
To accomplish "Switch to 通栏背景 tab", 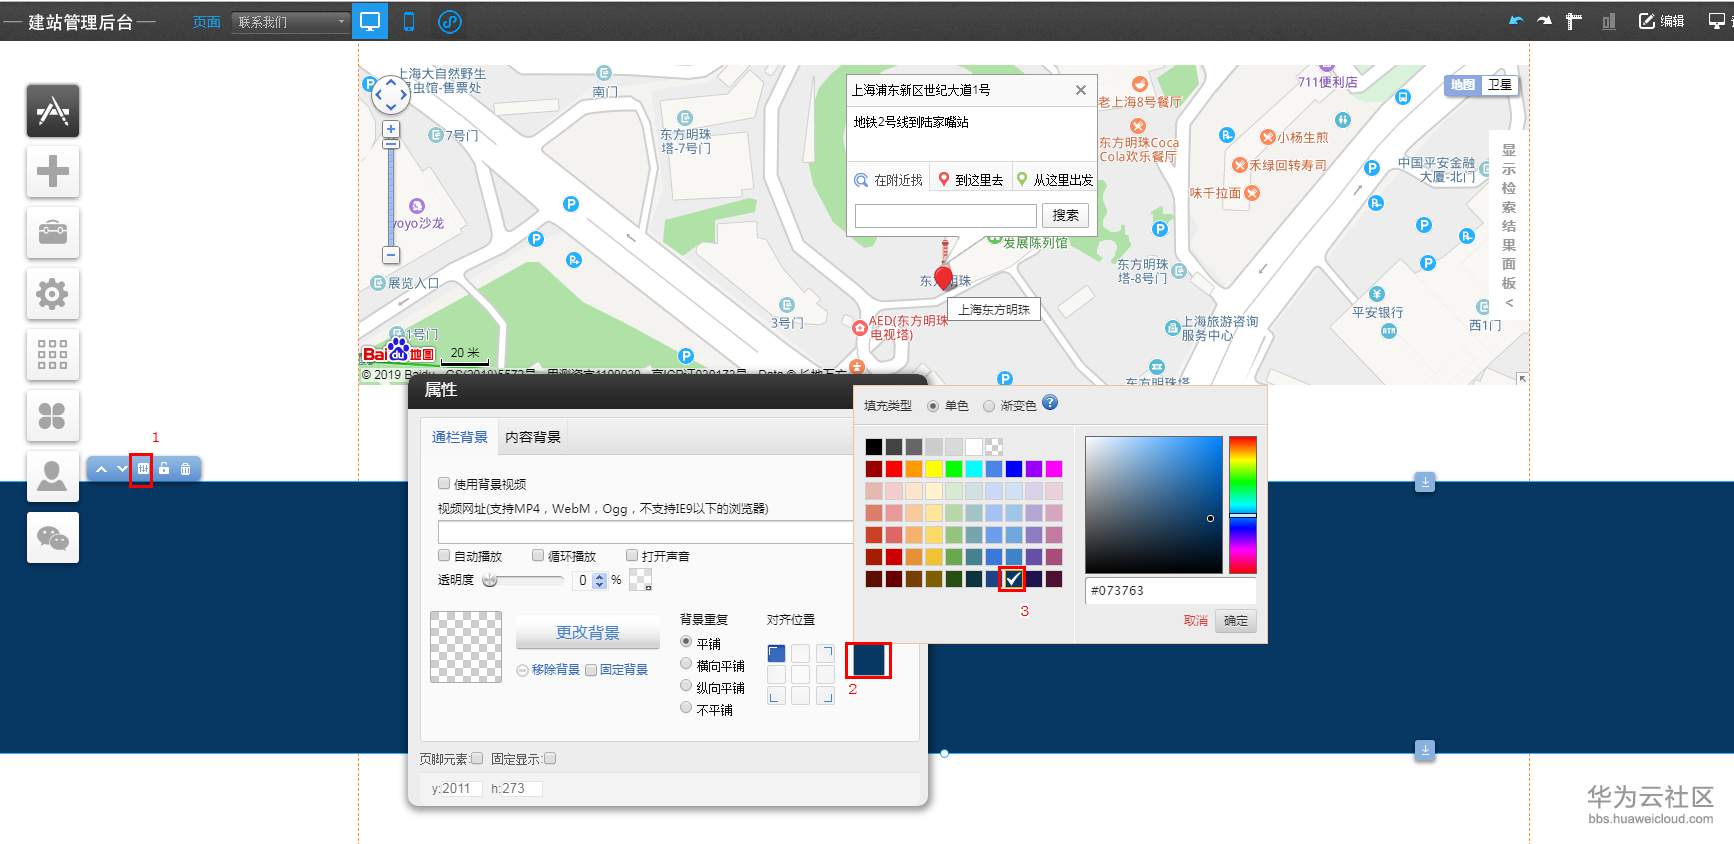I will 460,437.
